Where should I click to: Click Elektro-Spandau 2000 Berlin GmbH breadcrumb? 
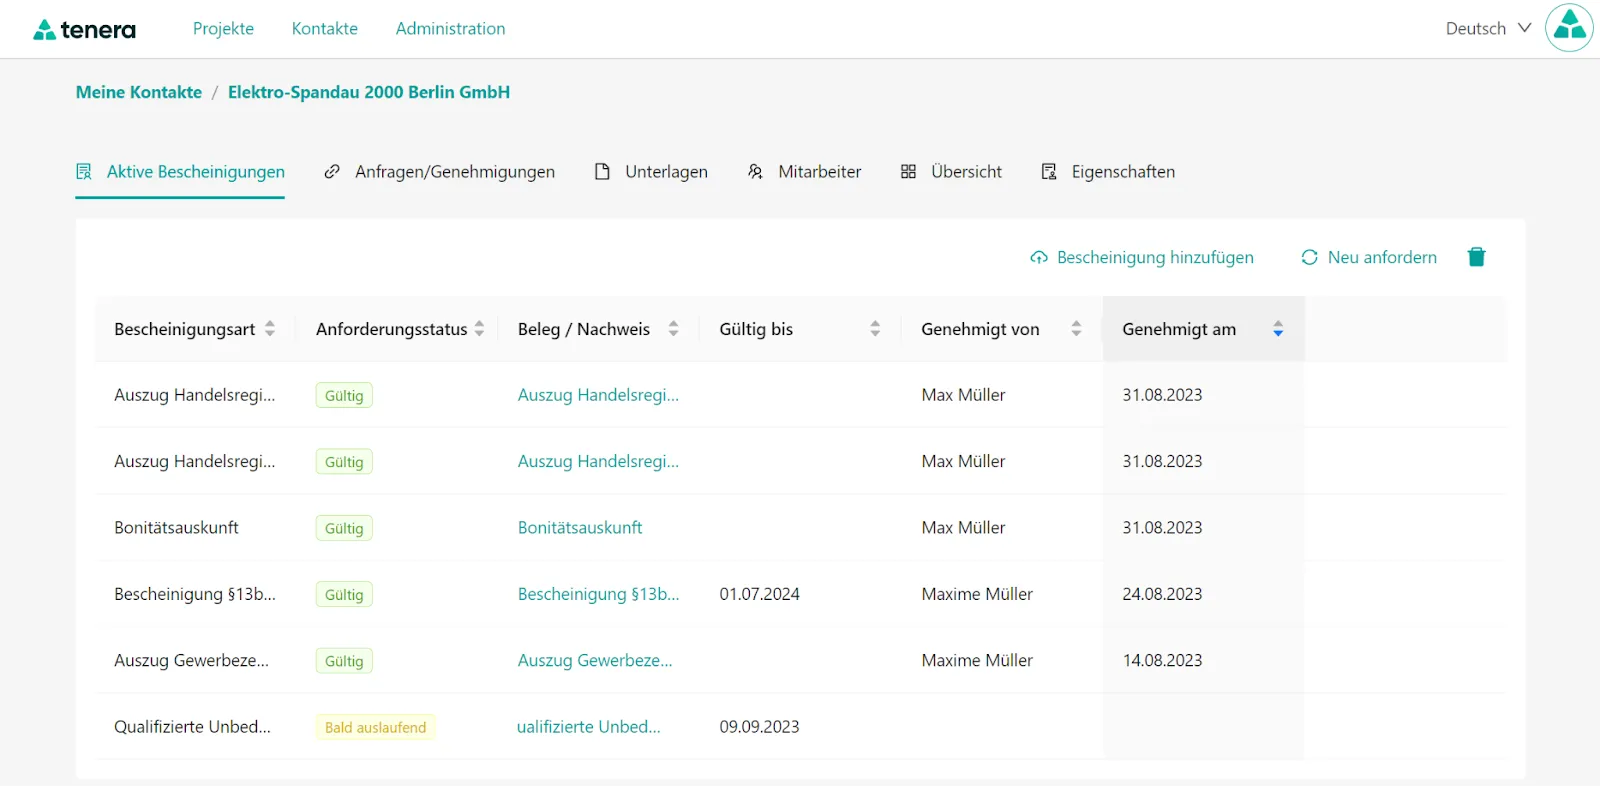[369, 92]
